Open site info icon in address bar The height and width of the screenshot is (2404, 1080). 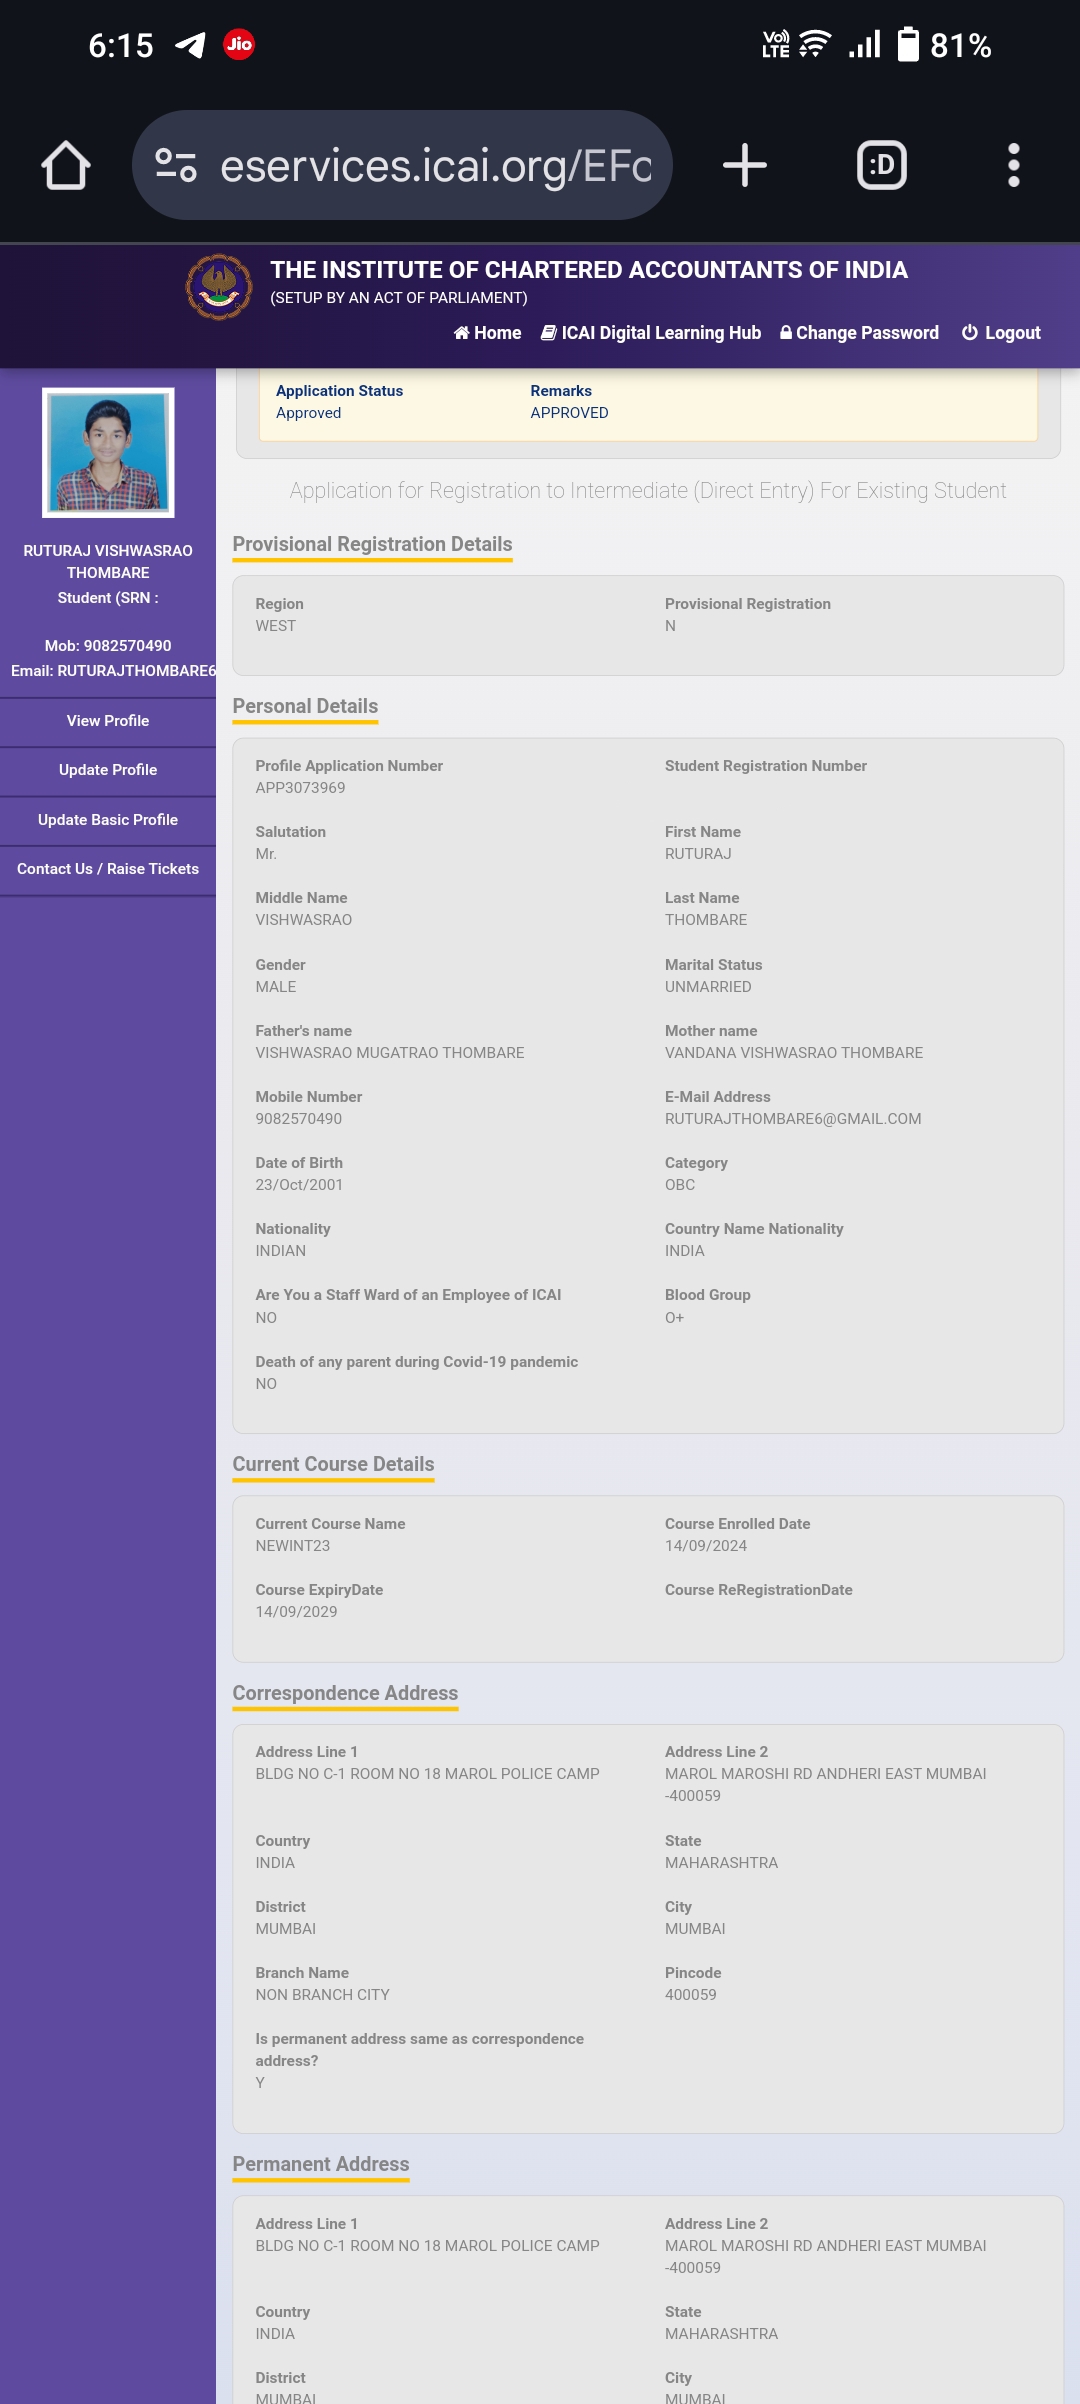tap(176, 165)
